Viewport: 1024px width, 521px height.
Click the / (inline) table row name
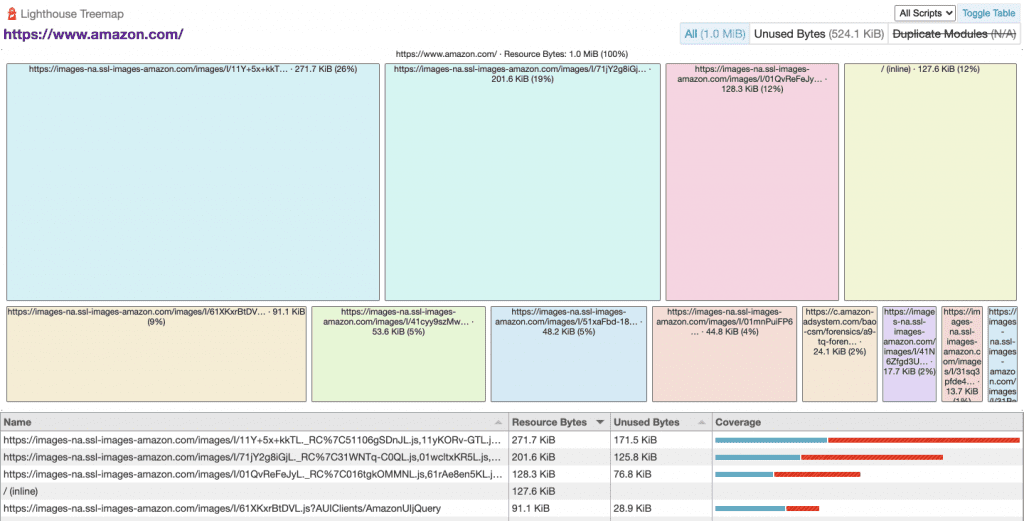[22, 491]
